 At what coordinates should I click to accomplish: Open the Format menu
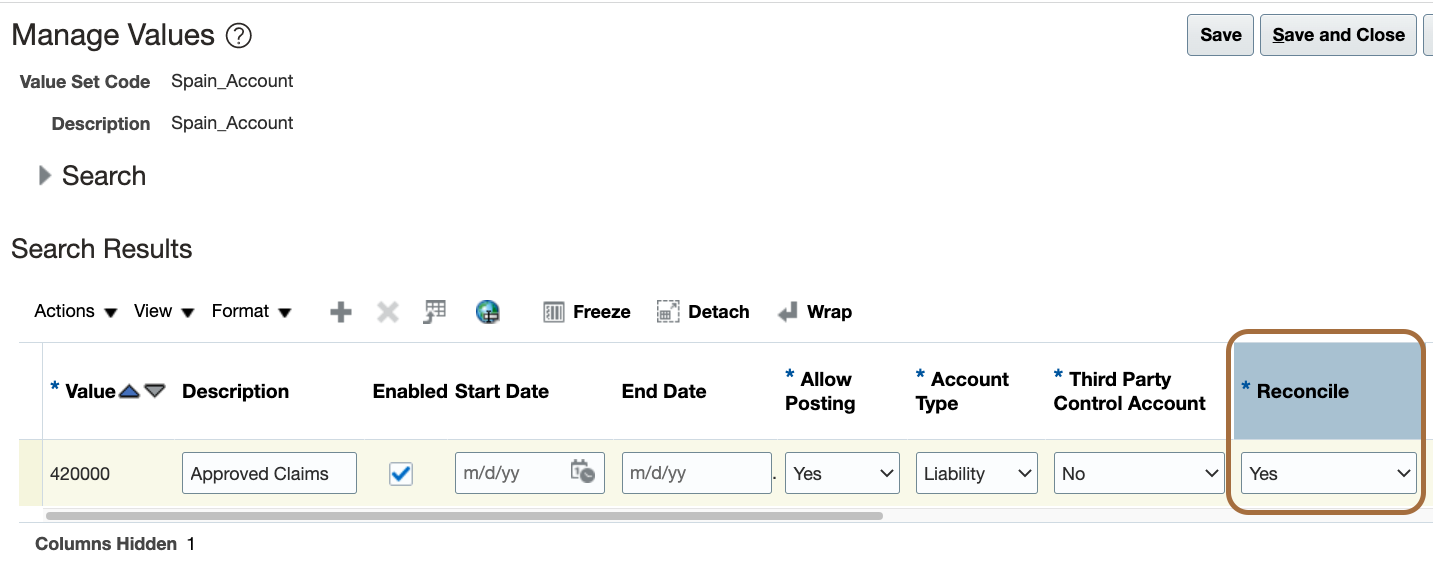tap(251, 312)
